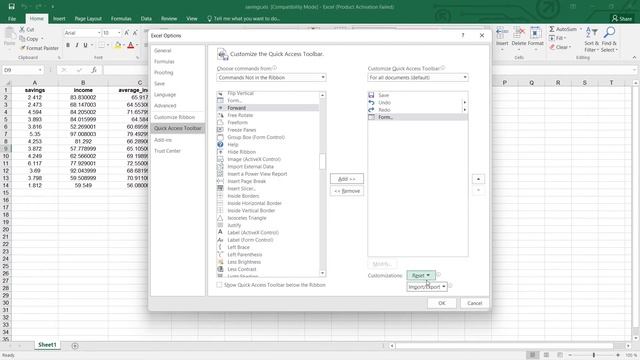This screenshot has width=640, height=360.
Task: Choose the Import External Data command
Action: 268,167
